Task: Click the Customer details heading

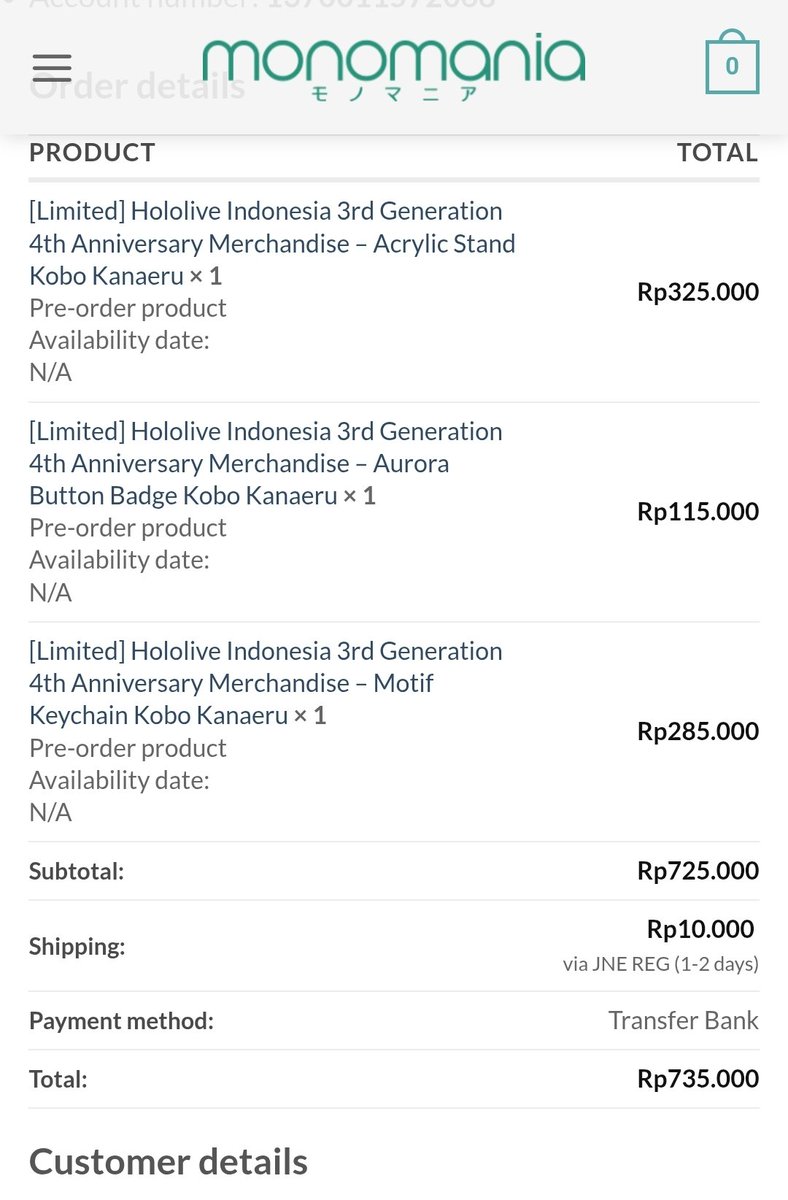Action: 168,1162
